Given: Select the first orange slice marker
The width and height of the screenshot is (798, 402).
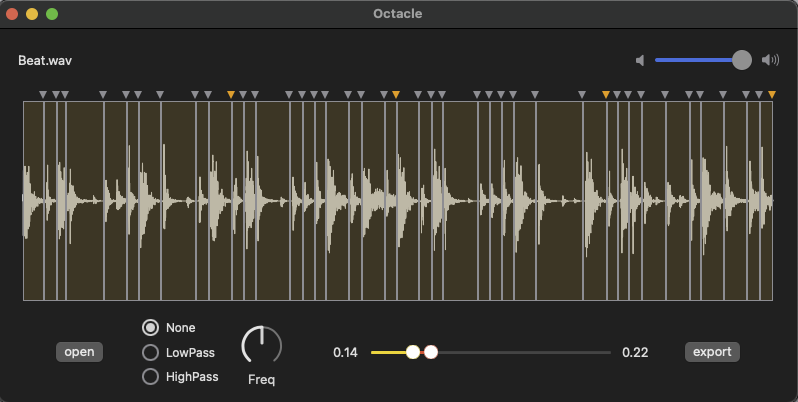Looking at the screenshot, I should point(231,95).
